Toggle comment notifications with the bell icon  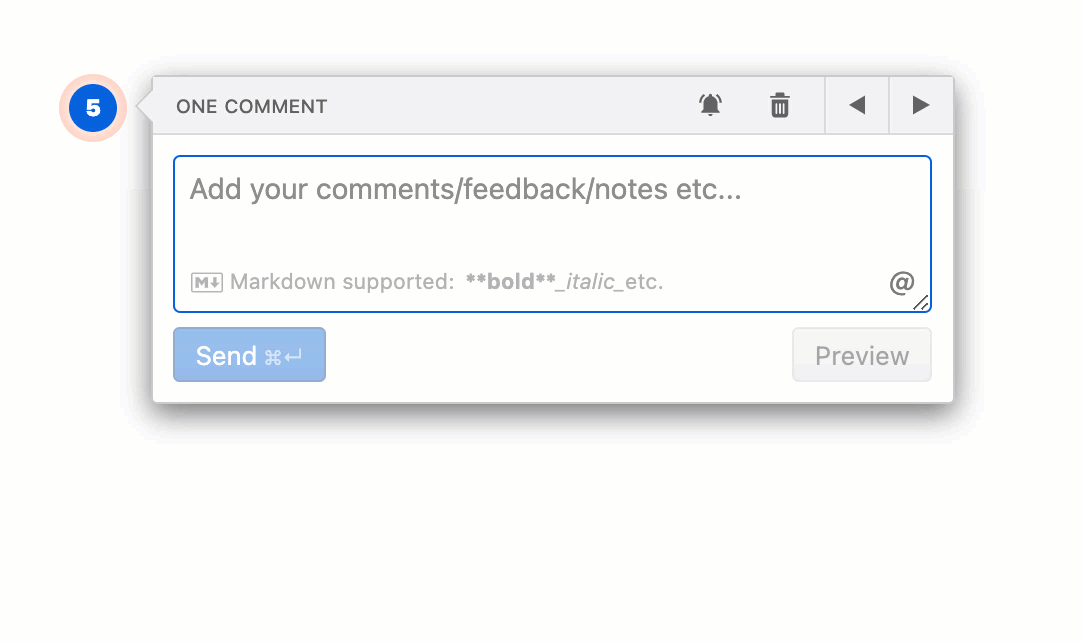(x=710, y=105)
